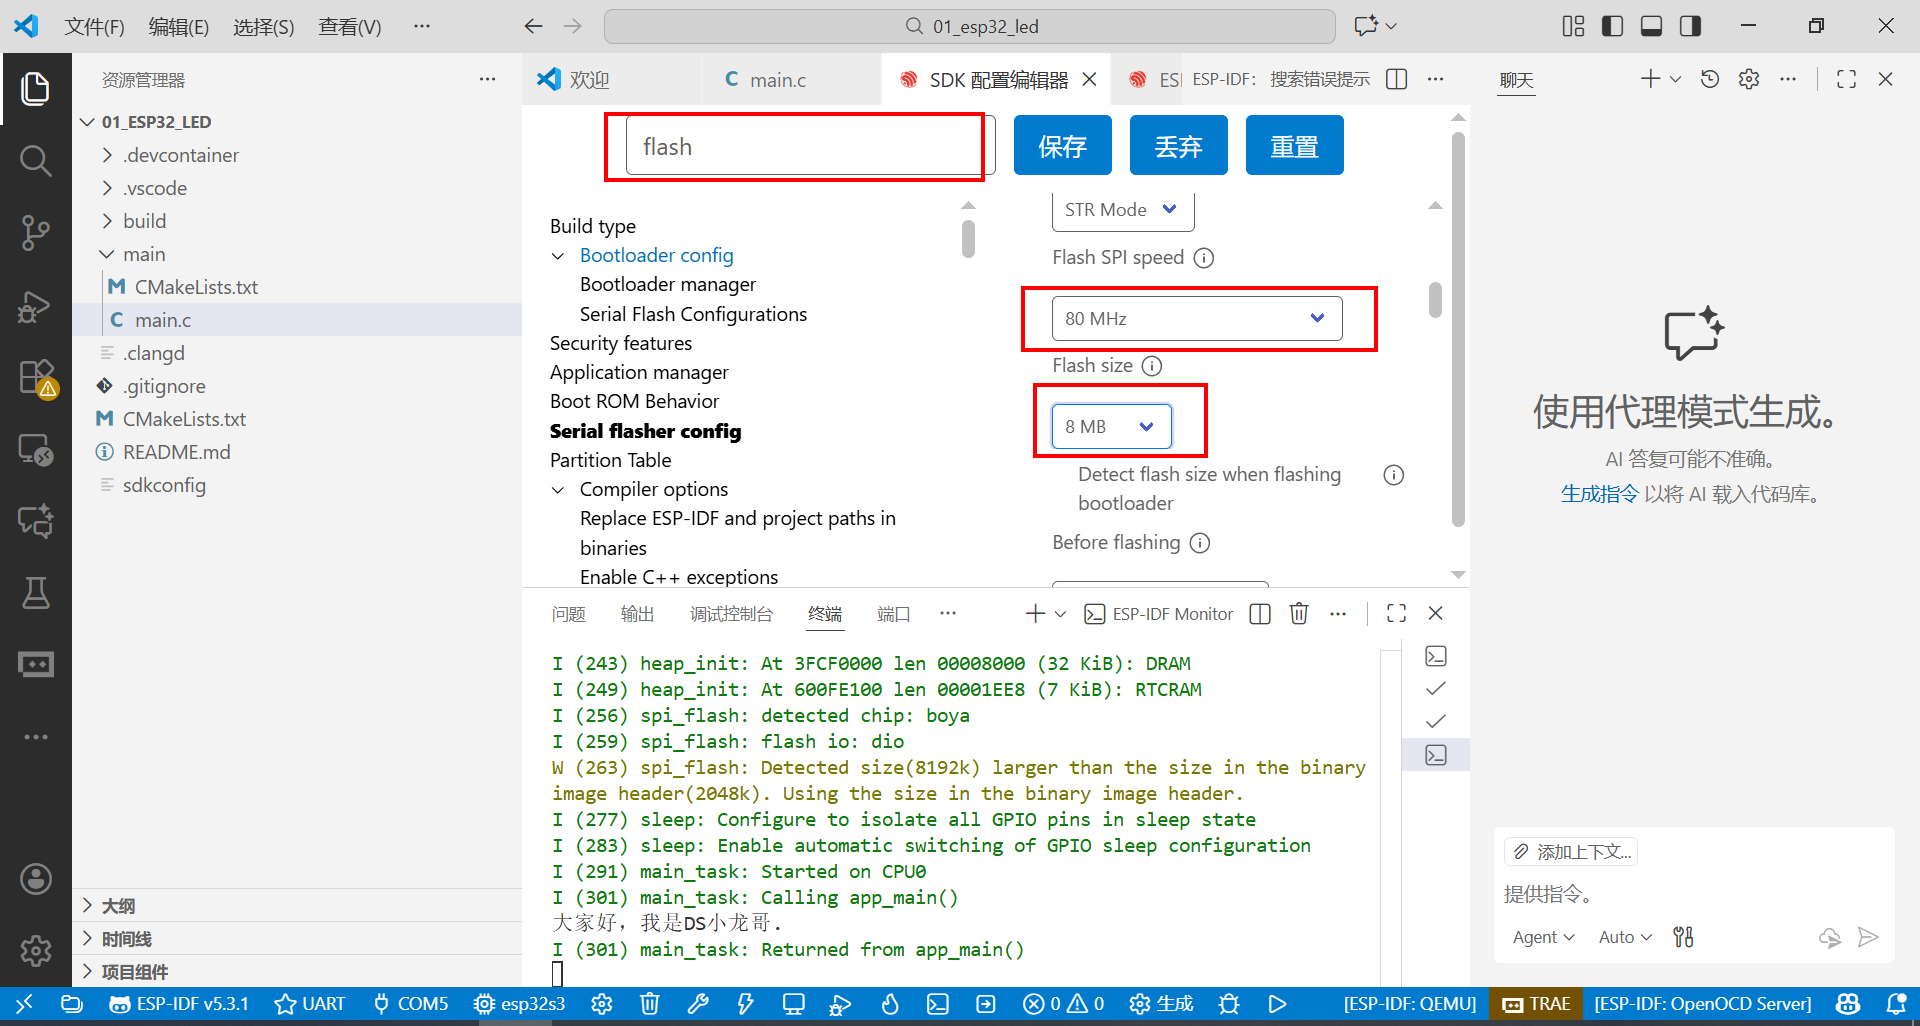Toggle maximized size of the terminal panel

[1397, 613]
